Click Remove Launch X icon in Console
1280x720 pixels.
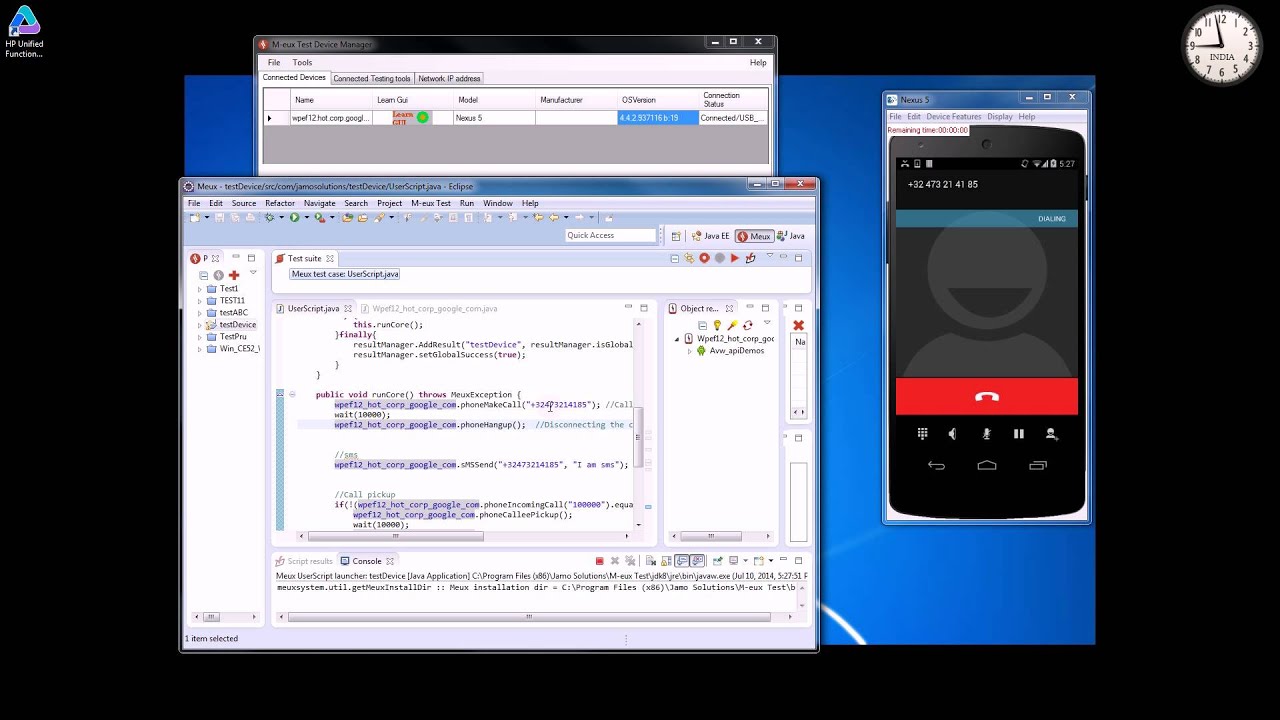(x=615, y=561)
